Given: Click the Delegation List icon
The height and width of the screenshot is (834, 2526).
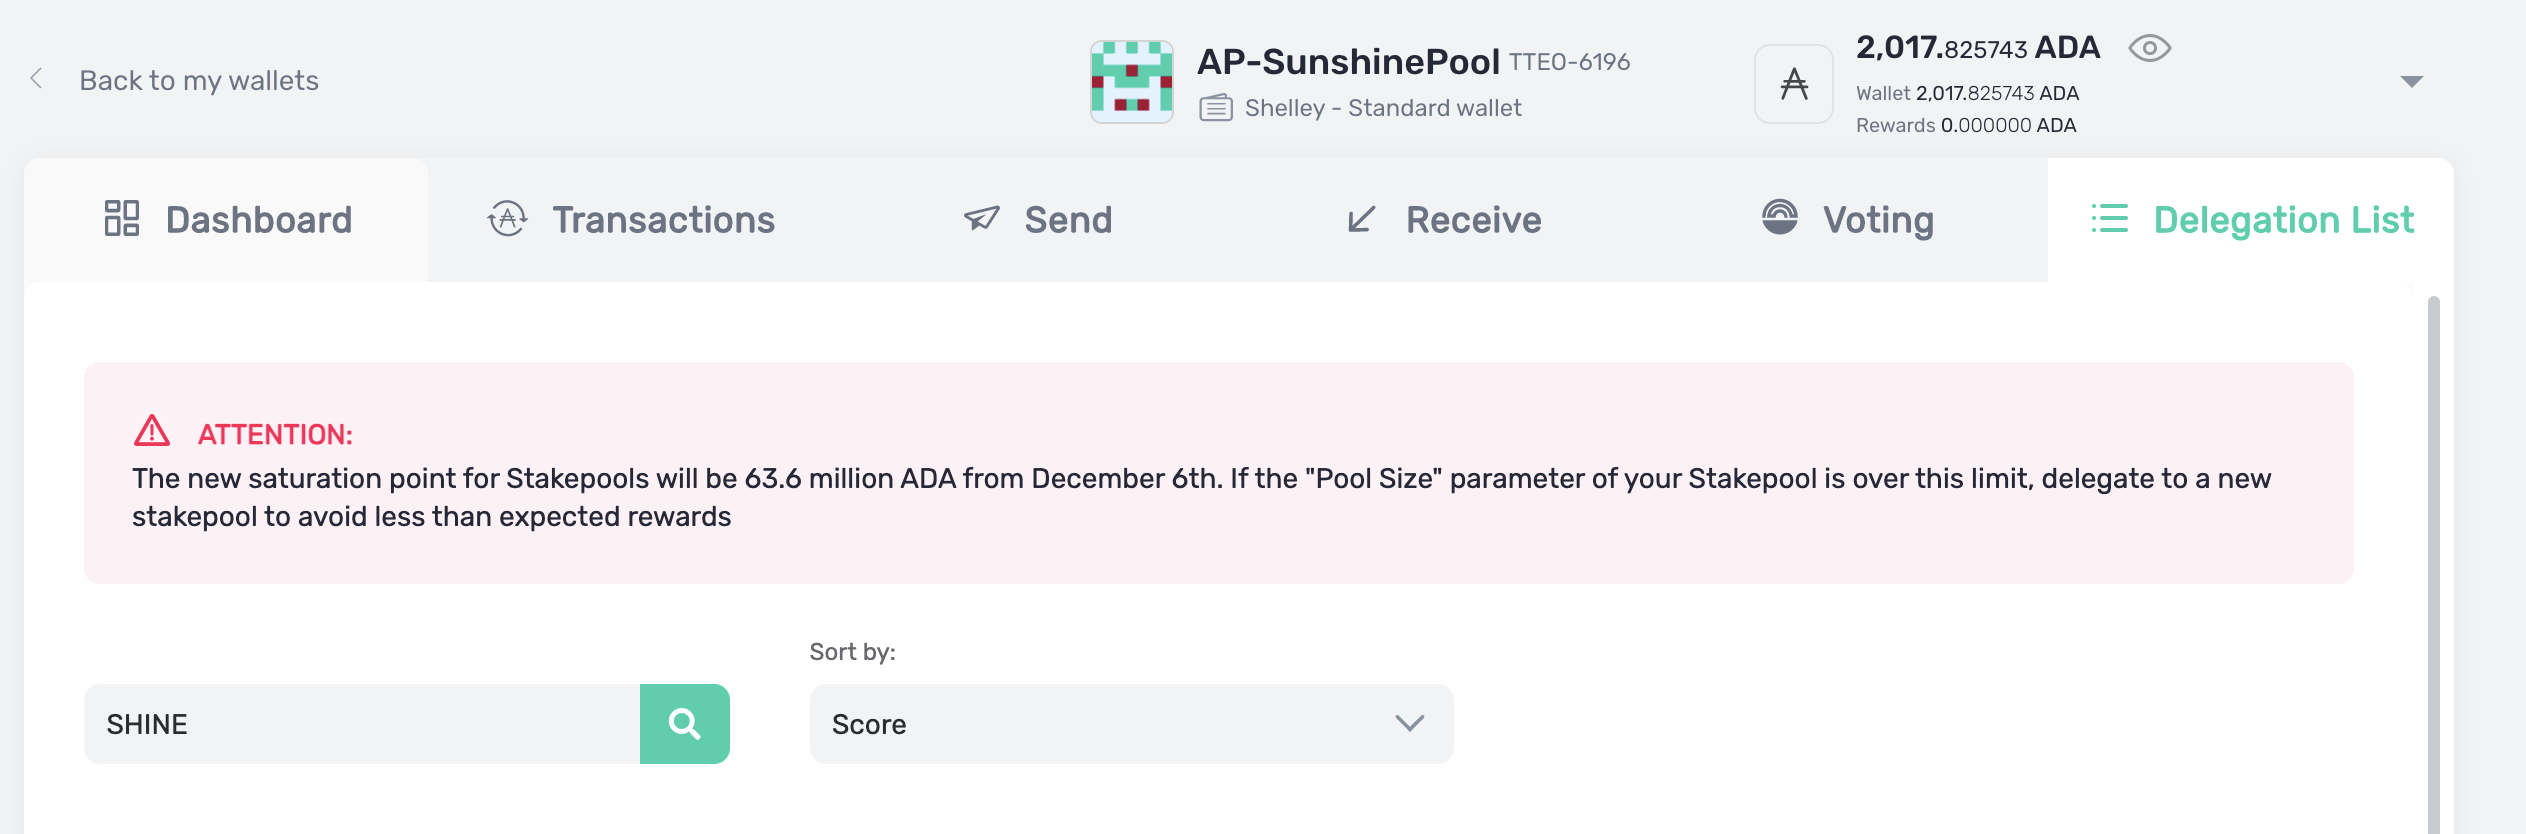Looking at the screenshot, I should pos(2109,219).
